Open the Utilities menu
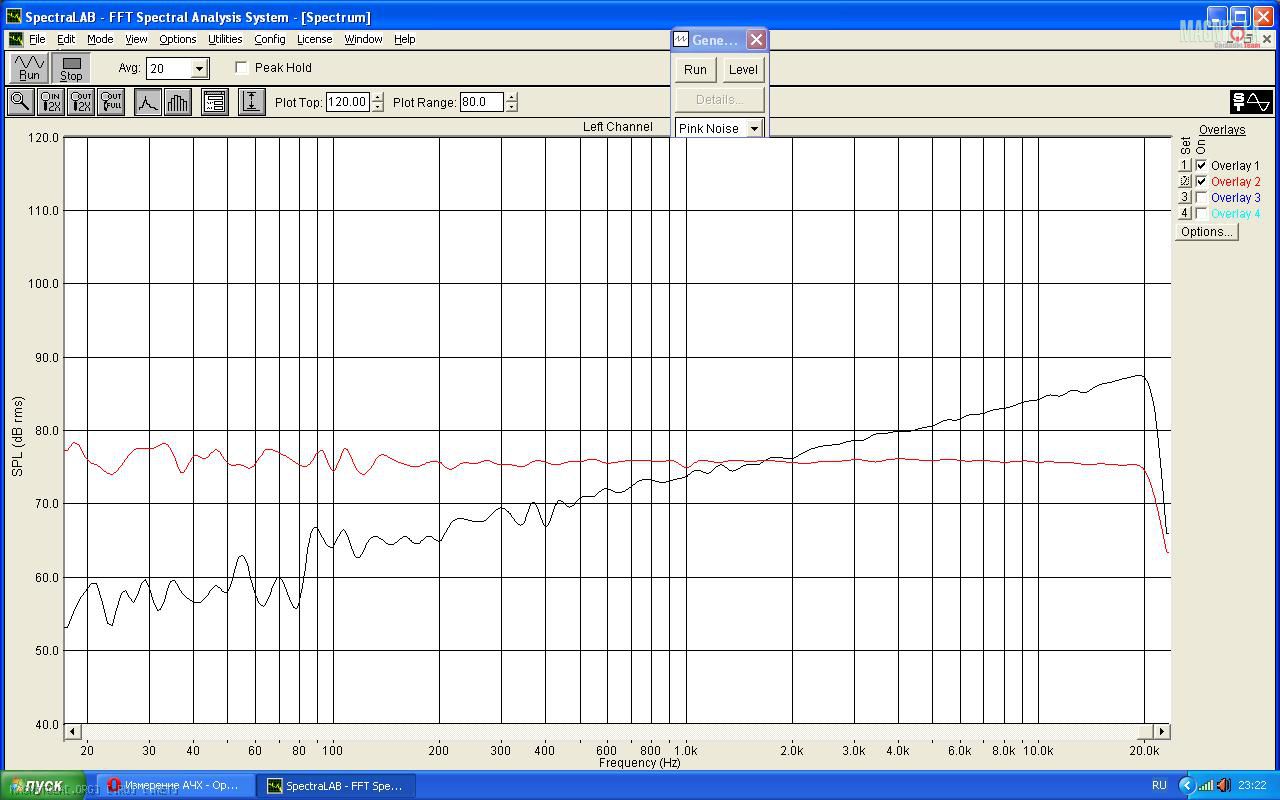Viewport: 1280px width, 800px height. tap(225, 39)
